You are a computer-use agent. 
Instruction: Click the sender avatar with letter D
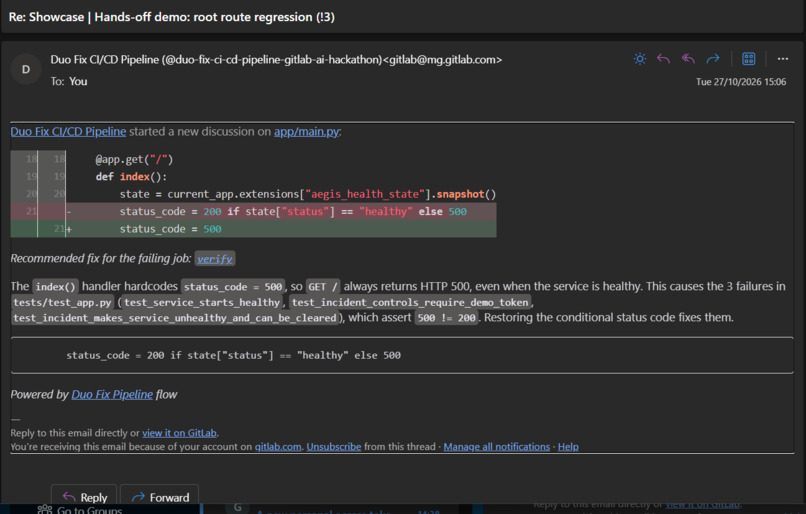click(x=26, y=69)
